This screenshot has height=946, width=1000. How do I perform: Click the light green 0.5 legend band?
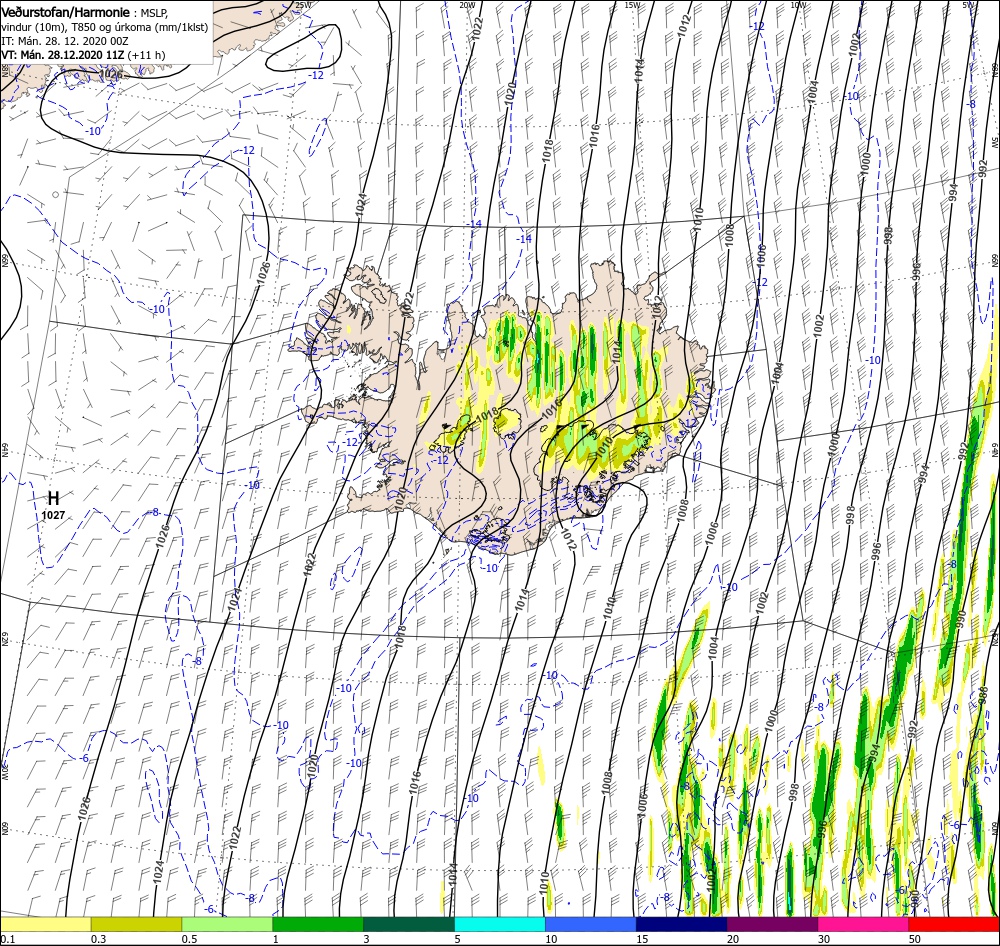[x=227, y=924]
